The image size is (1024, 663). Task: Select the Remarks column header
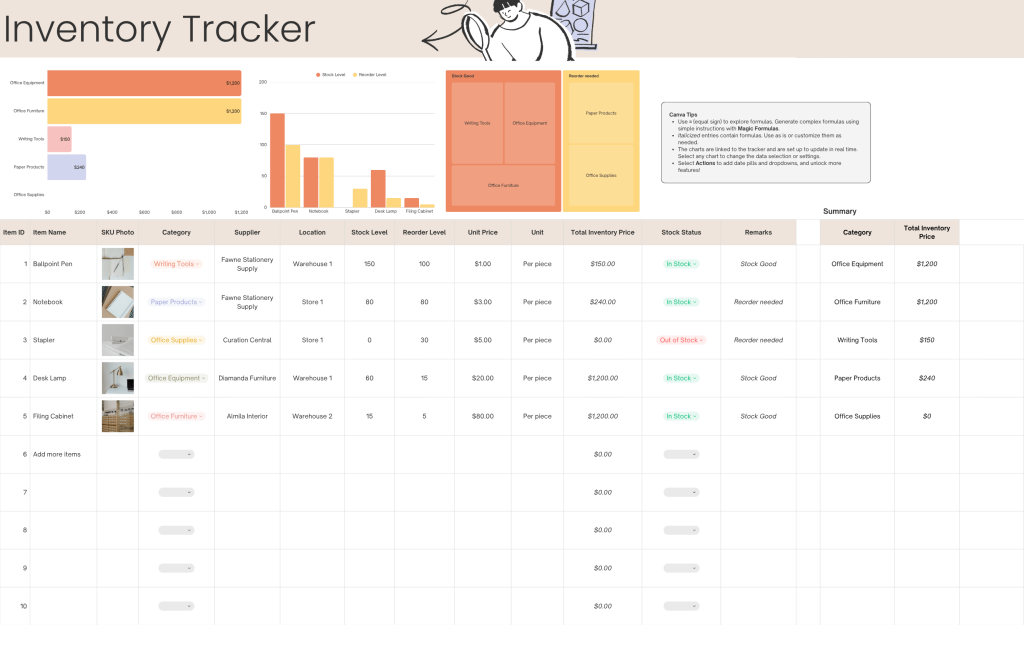click(x=758, y=233)
